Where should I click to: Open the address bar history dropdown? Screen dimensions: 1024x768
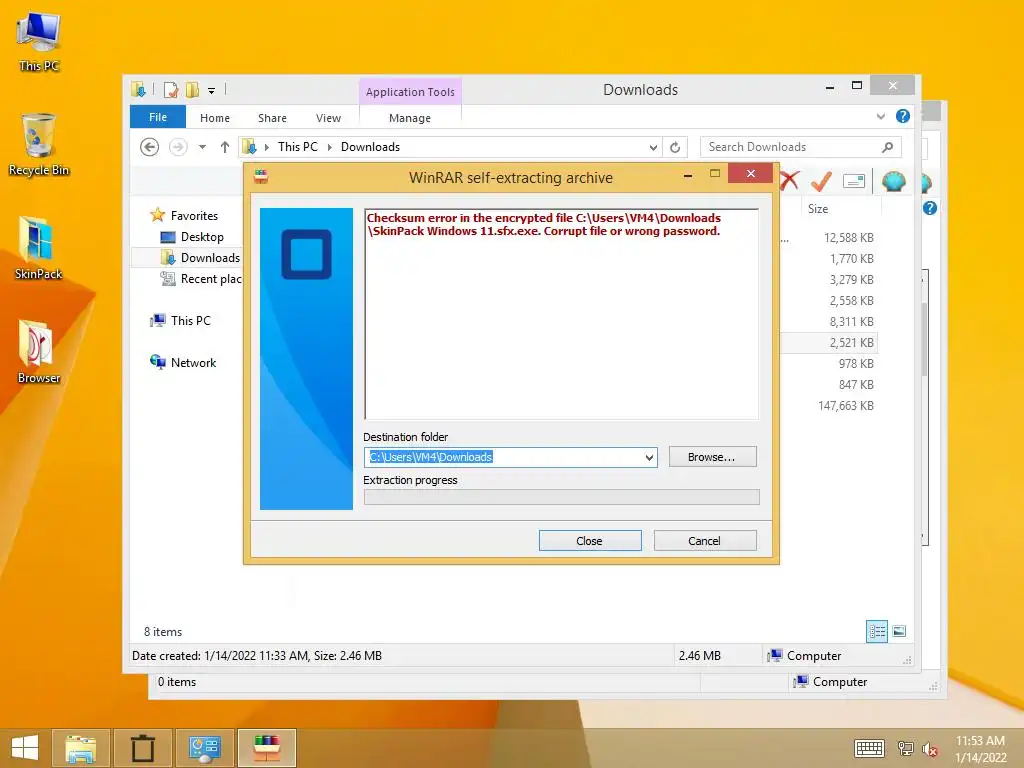tap(653, 148)
